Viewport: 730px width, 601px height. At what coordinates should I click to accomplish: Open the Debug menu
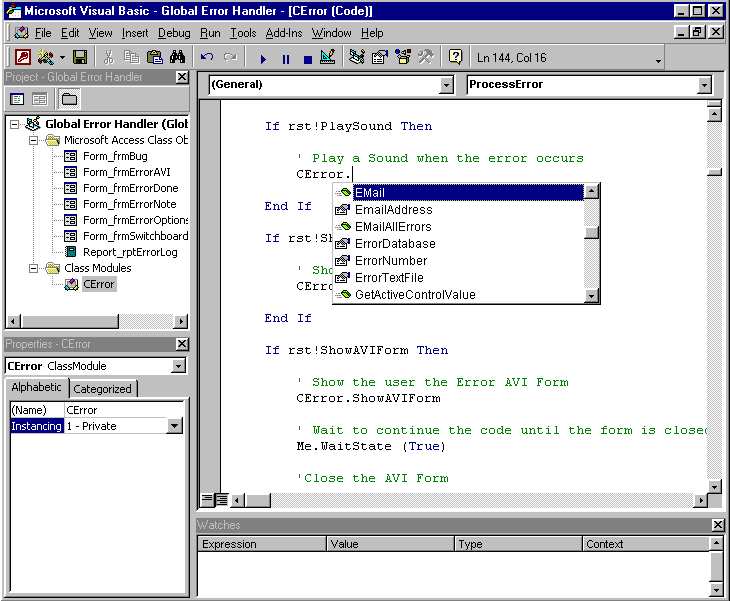click(174, 33)
